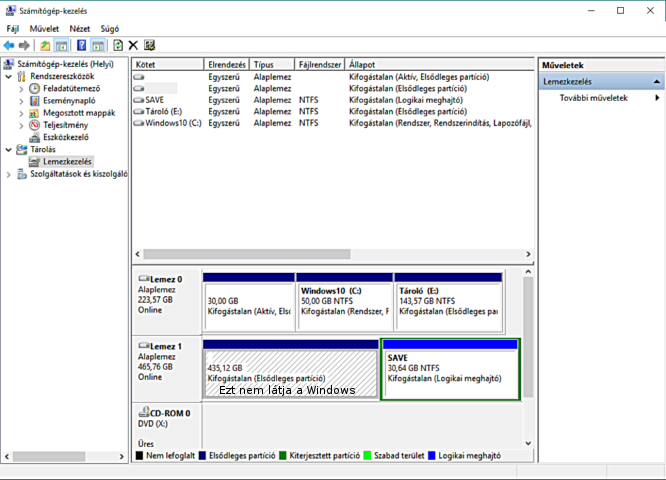
Task: Select the 30,00 GB active partition block
Action: click(249, 302)
